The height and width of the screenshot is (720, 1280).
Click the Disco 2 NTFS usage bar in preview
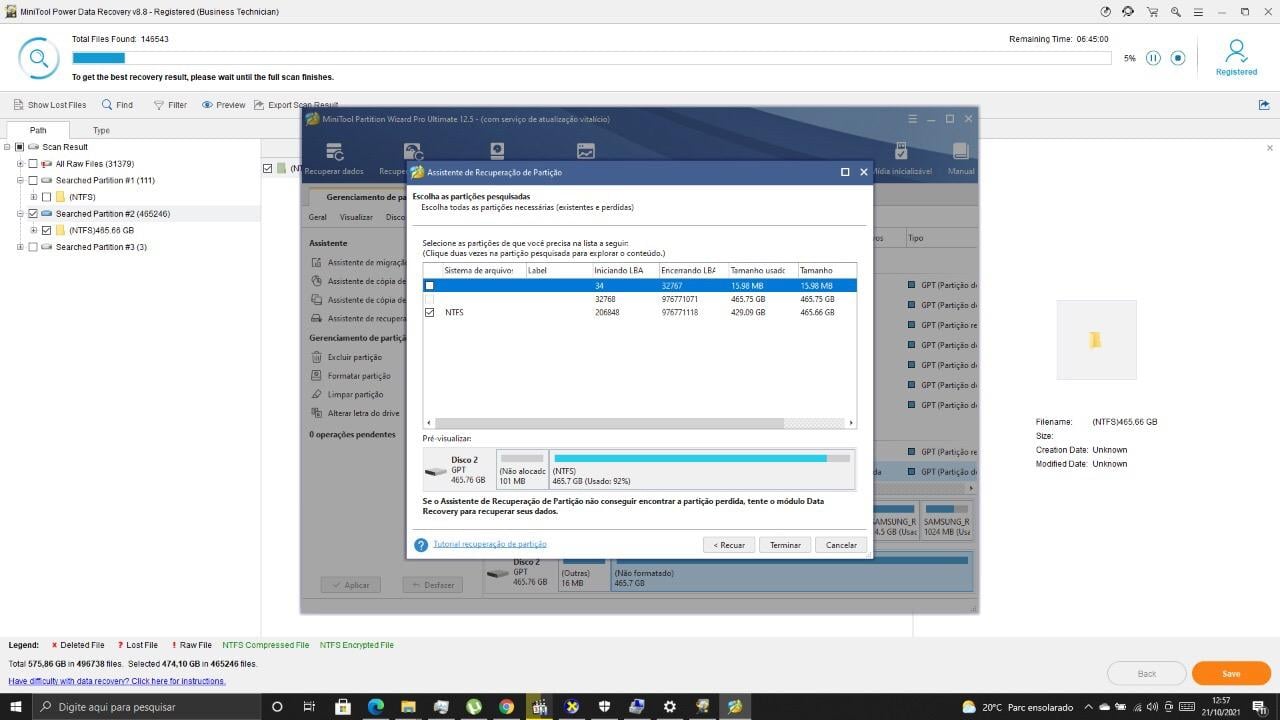coord(702,458)
